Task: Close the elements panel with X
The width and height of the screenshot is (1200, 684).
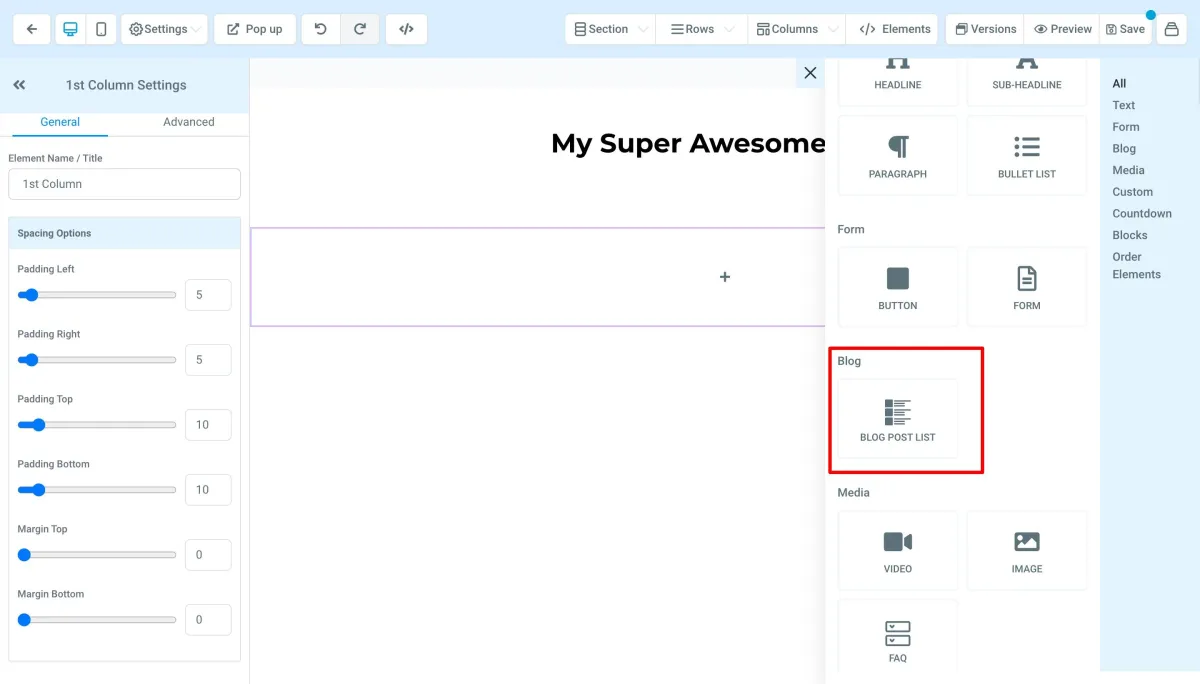Action: (810, 73)
